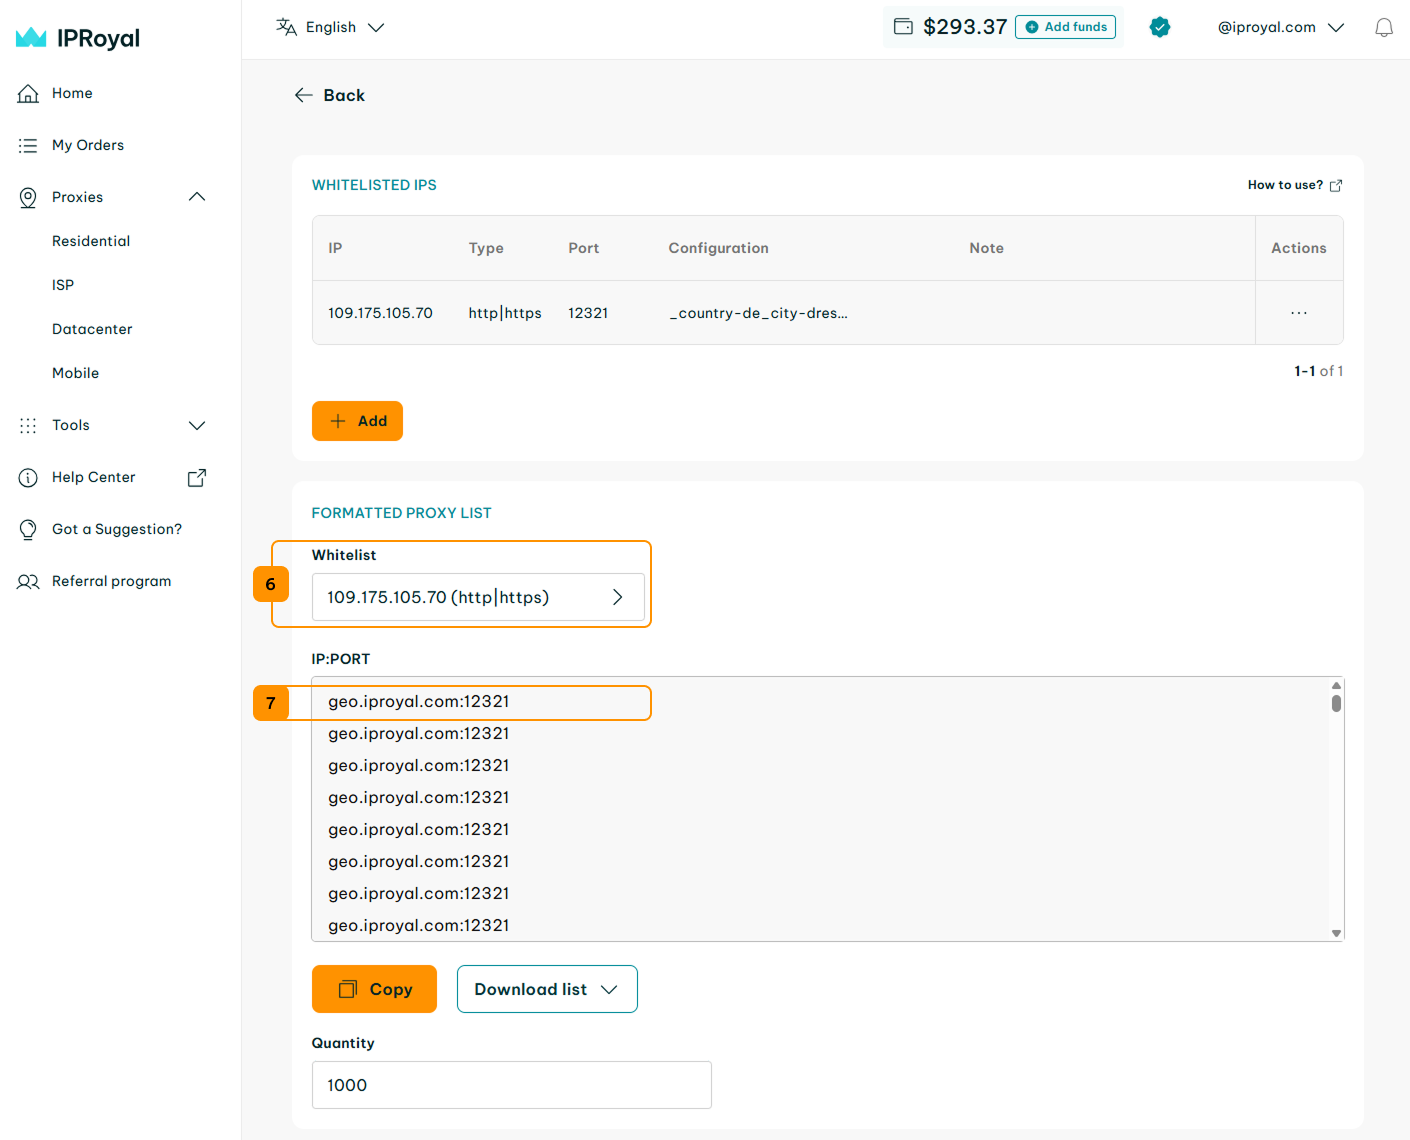1410x1140 pixels.
Task: Click the http|https type cell
Action: [505, 313]
